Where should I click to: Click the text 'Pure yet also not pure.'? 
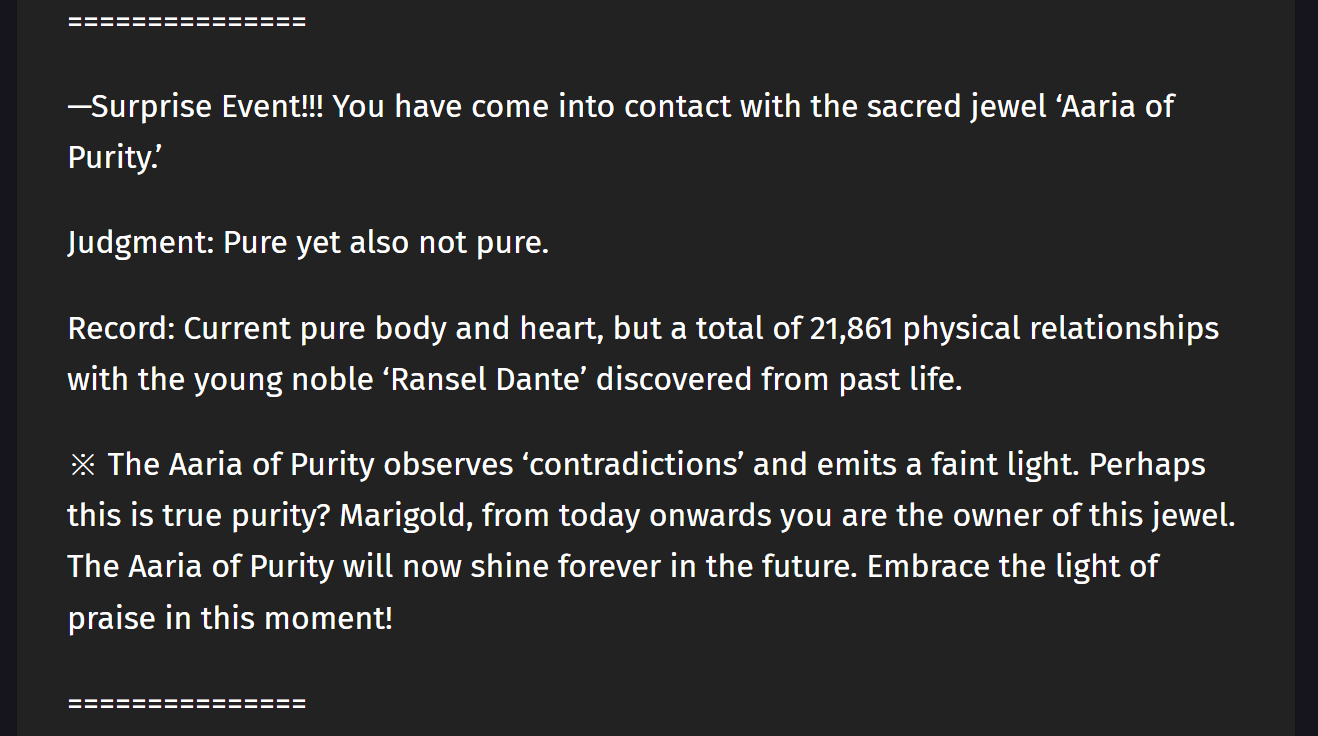point(386,243)
